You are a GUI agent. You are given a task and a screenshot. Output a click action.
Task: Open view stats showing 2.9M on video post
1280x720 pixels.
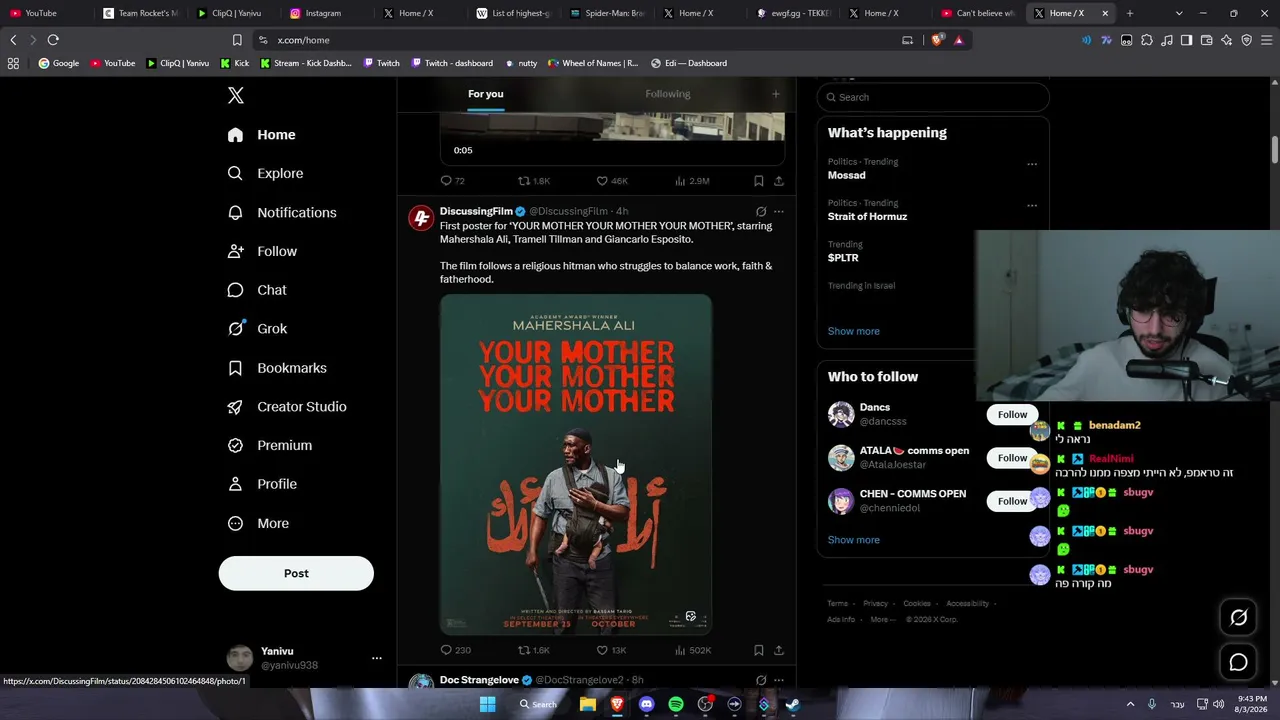click(692, 181)
